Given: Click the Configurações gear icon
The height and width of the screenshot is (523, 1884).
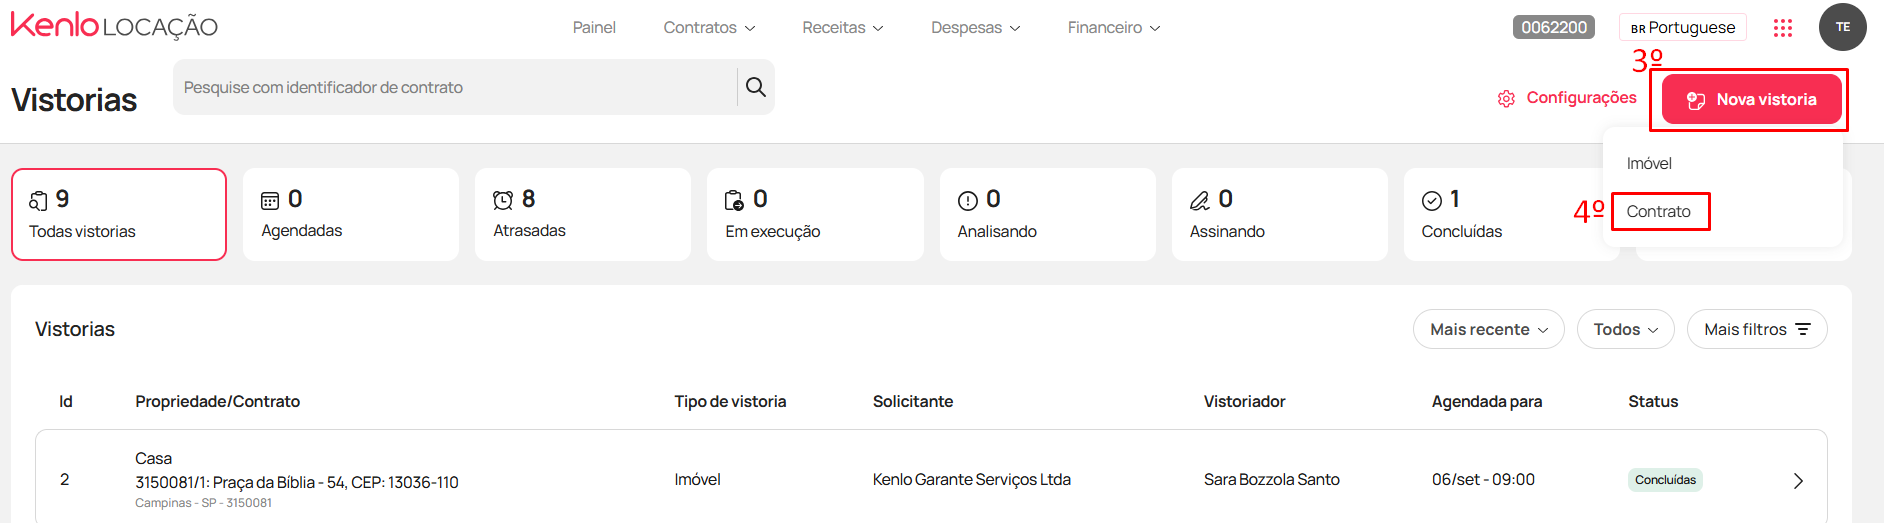Looking at the screenshot, I should click(1506, 99).
